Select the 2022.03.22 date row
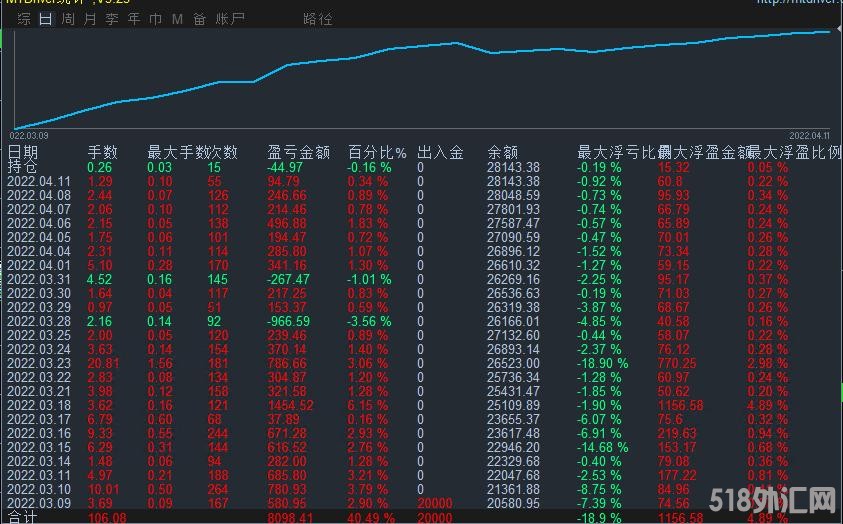 tap(39, 377)
